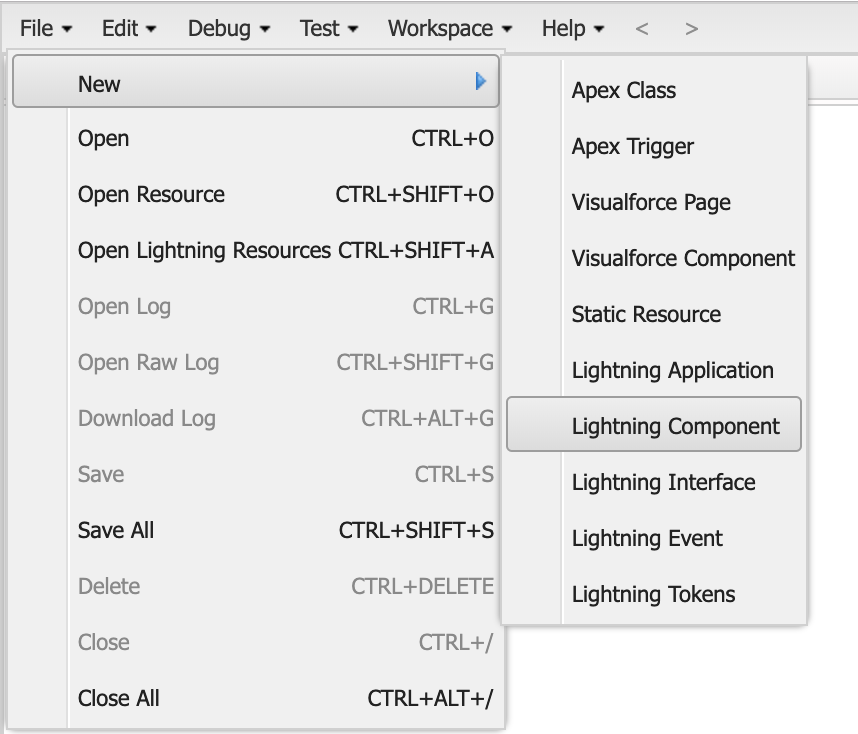858x734 pixels.
Task: Create a new Apex Class
Action: pyautogui.click(x=624, y=91)
